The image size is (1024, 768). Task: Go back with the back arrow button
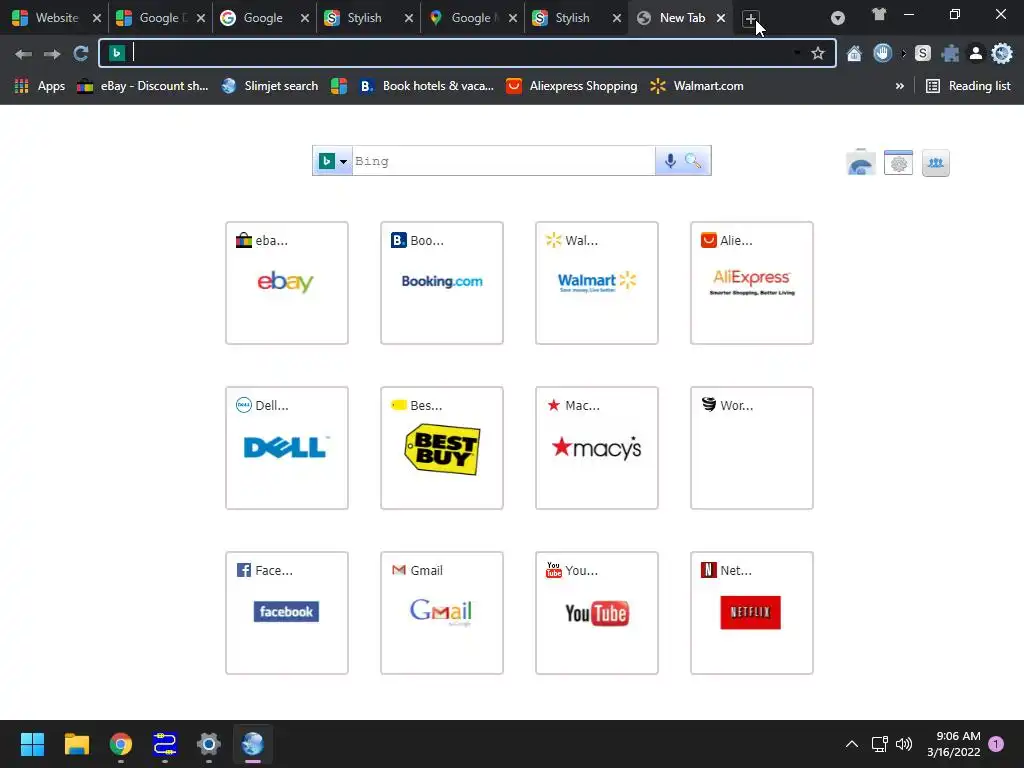tap(23, 54)
